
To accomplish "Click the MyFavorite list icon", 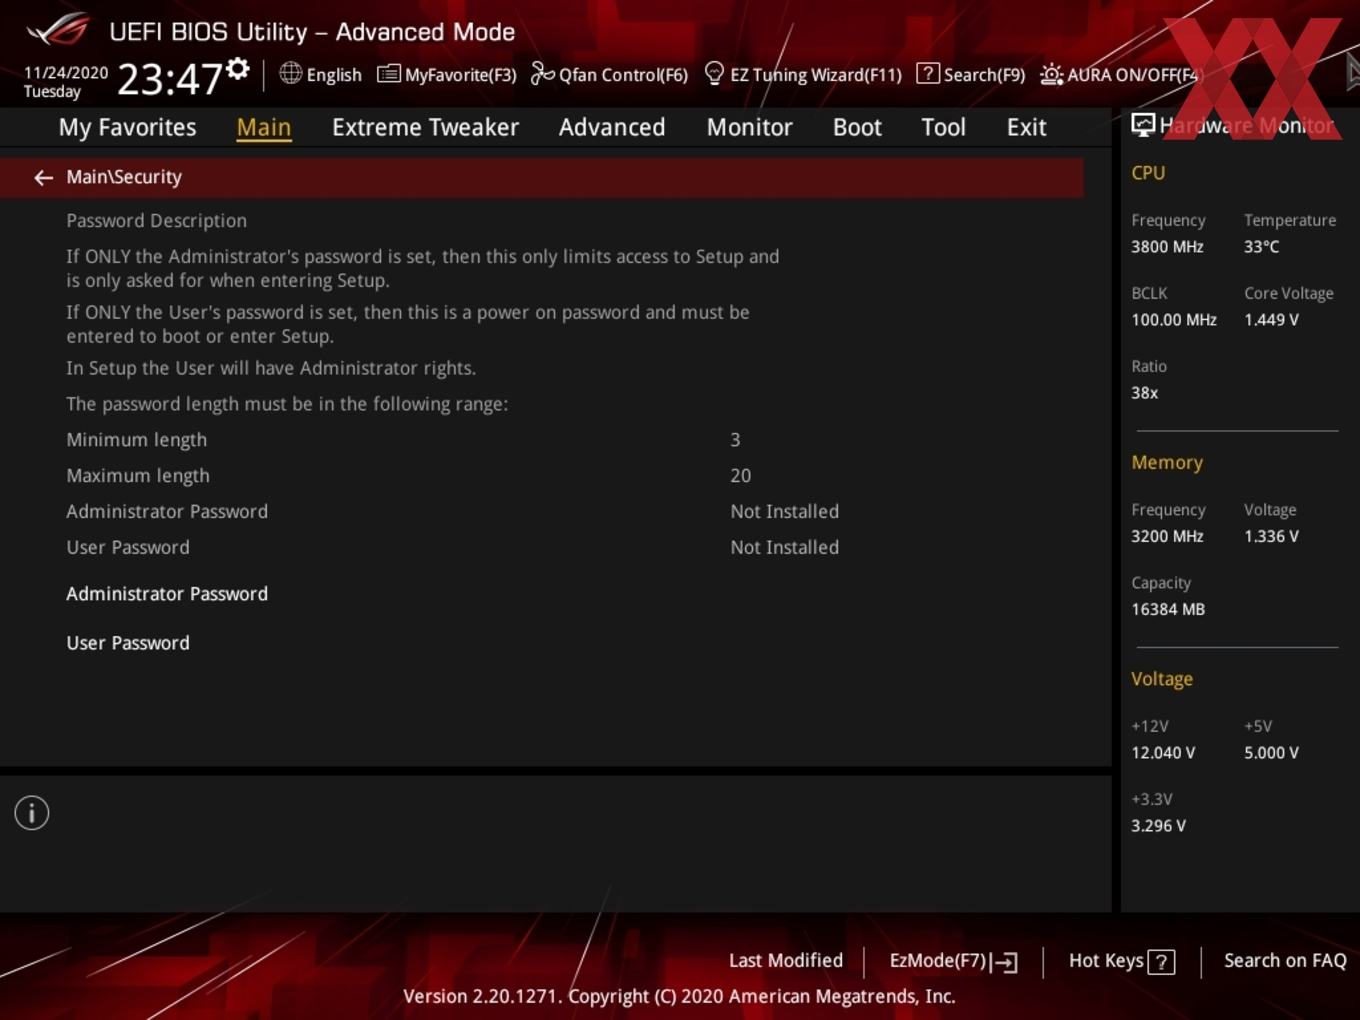I will click(389, 74).
